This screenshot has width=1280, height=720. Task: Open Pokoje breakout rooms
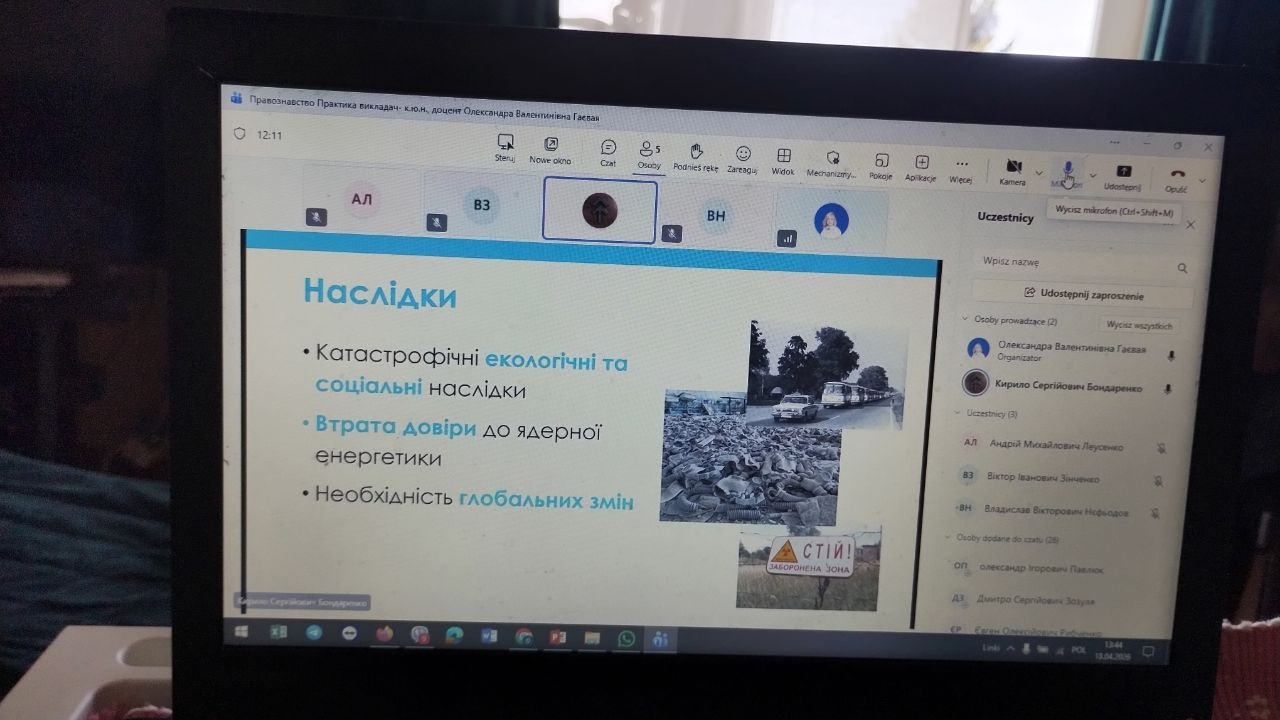click(x=880, y=165)
